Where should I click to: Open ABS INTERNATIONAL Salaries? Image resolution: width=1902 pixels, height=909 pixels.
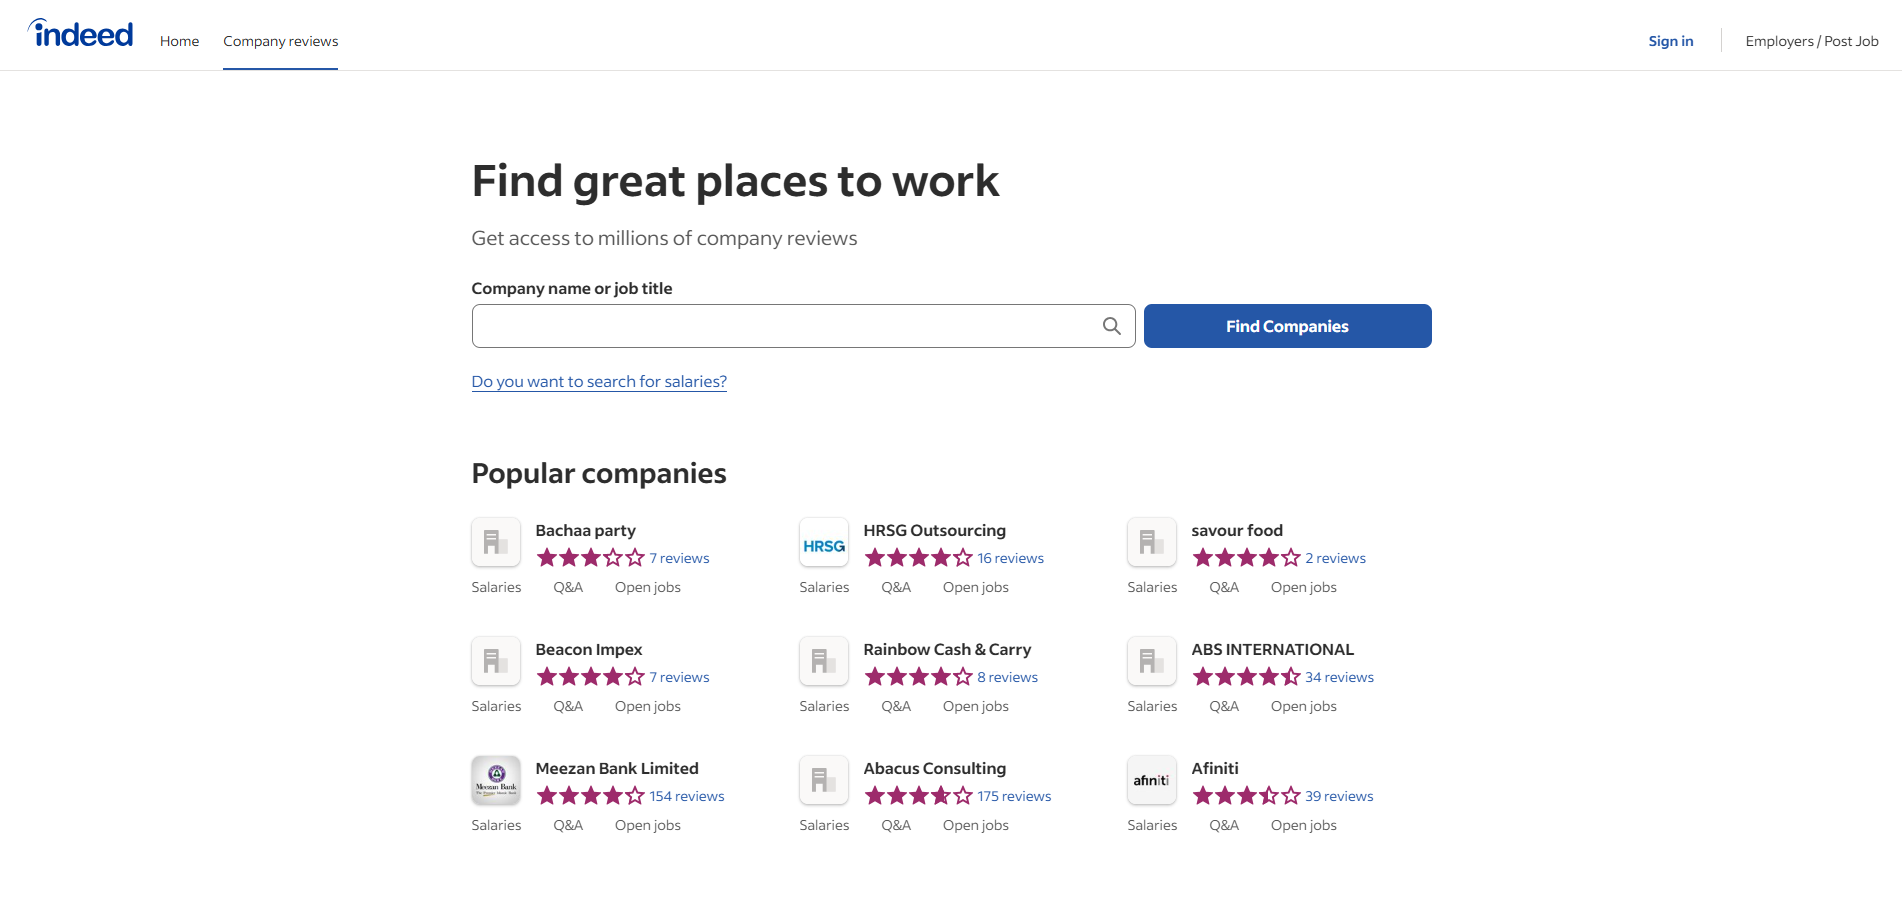click(1152, 706)
